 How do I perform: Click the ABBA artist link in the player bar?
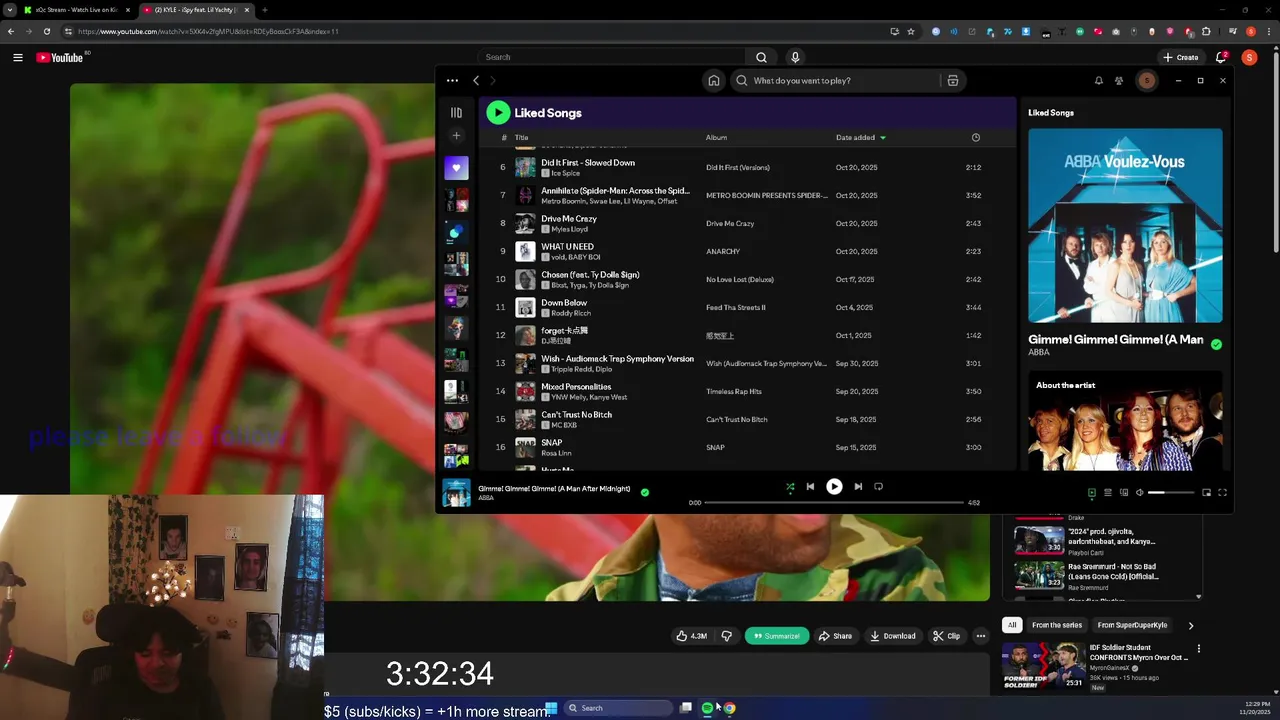486,498
